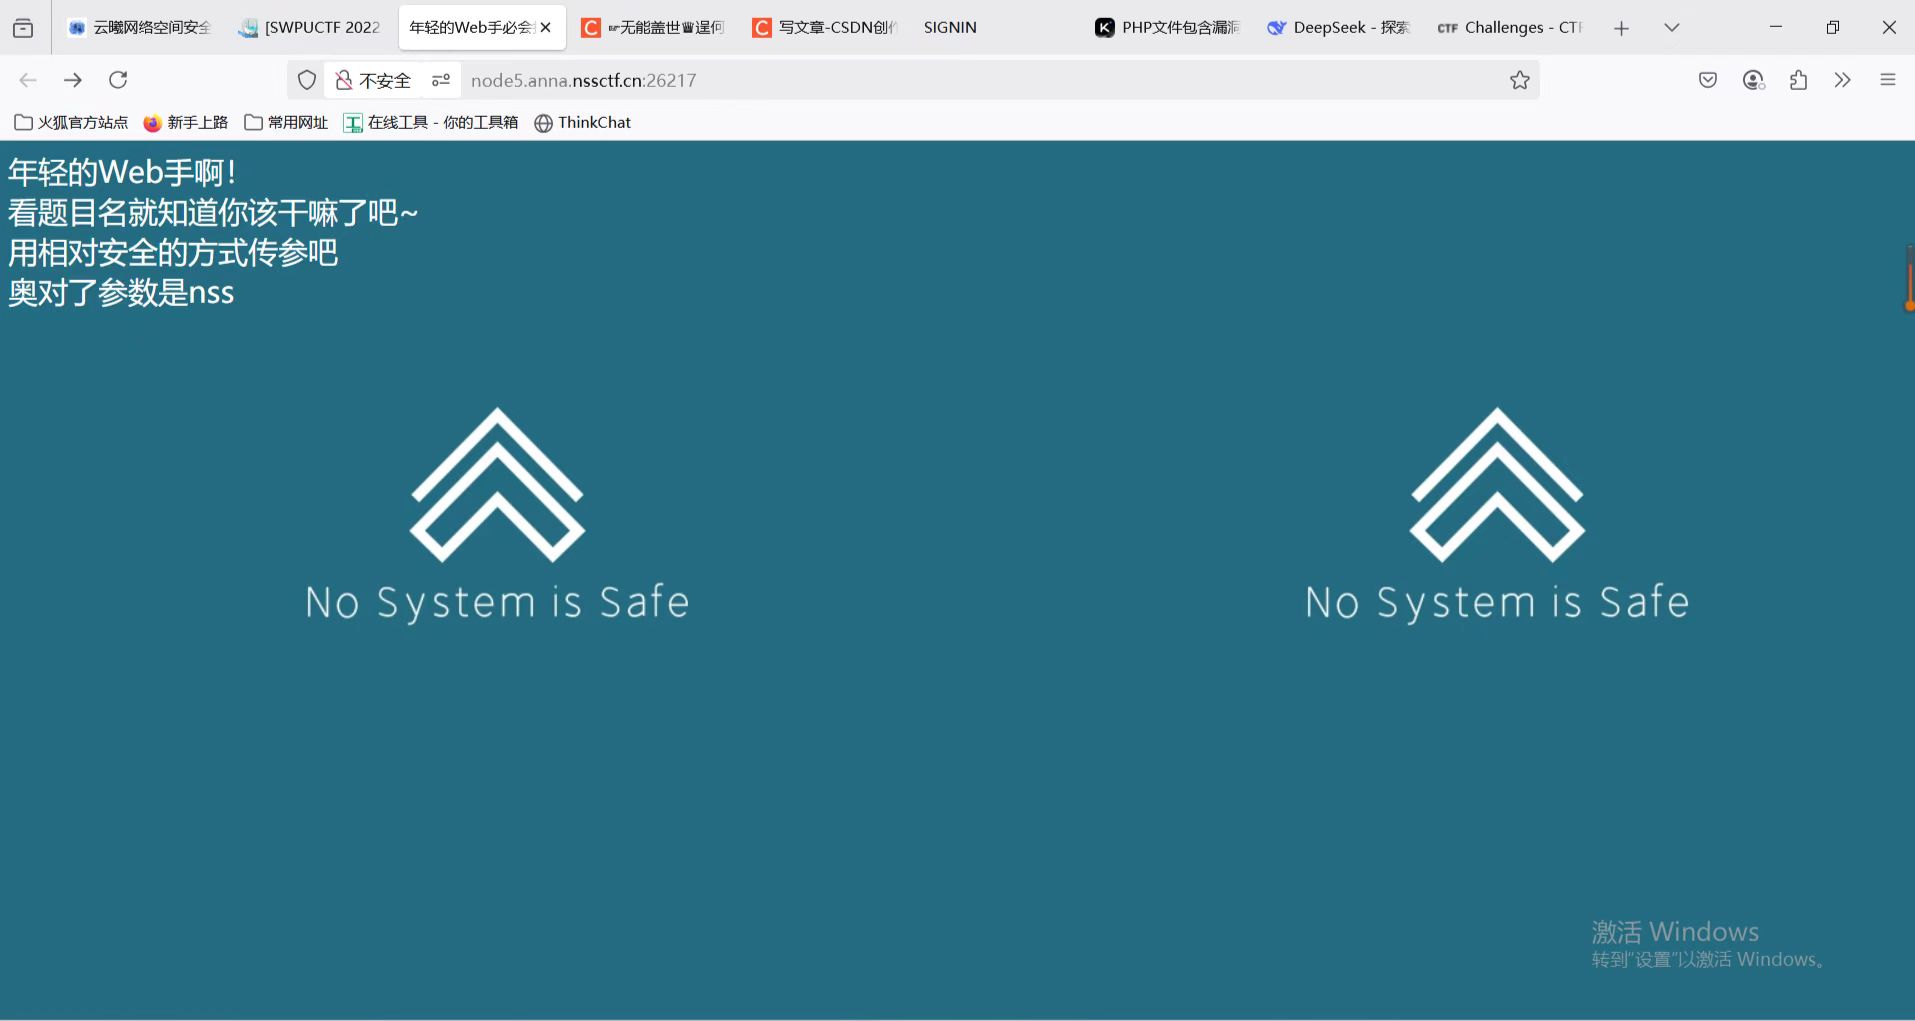Switch to the 云曦网络空间安全 tab
1915x1021 pixels.
point(140,28)
